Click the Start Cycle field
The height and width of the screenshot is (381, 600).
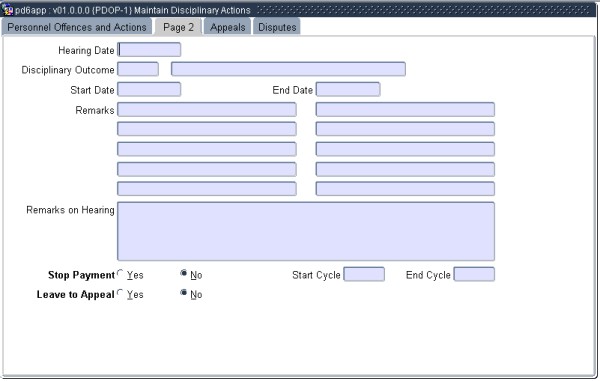(x=364, y=274)
